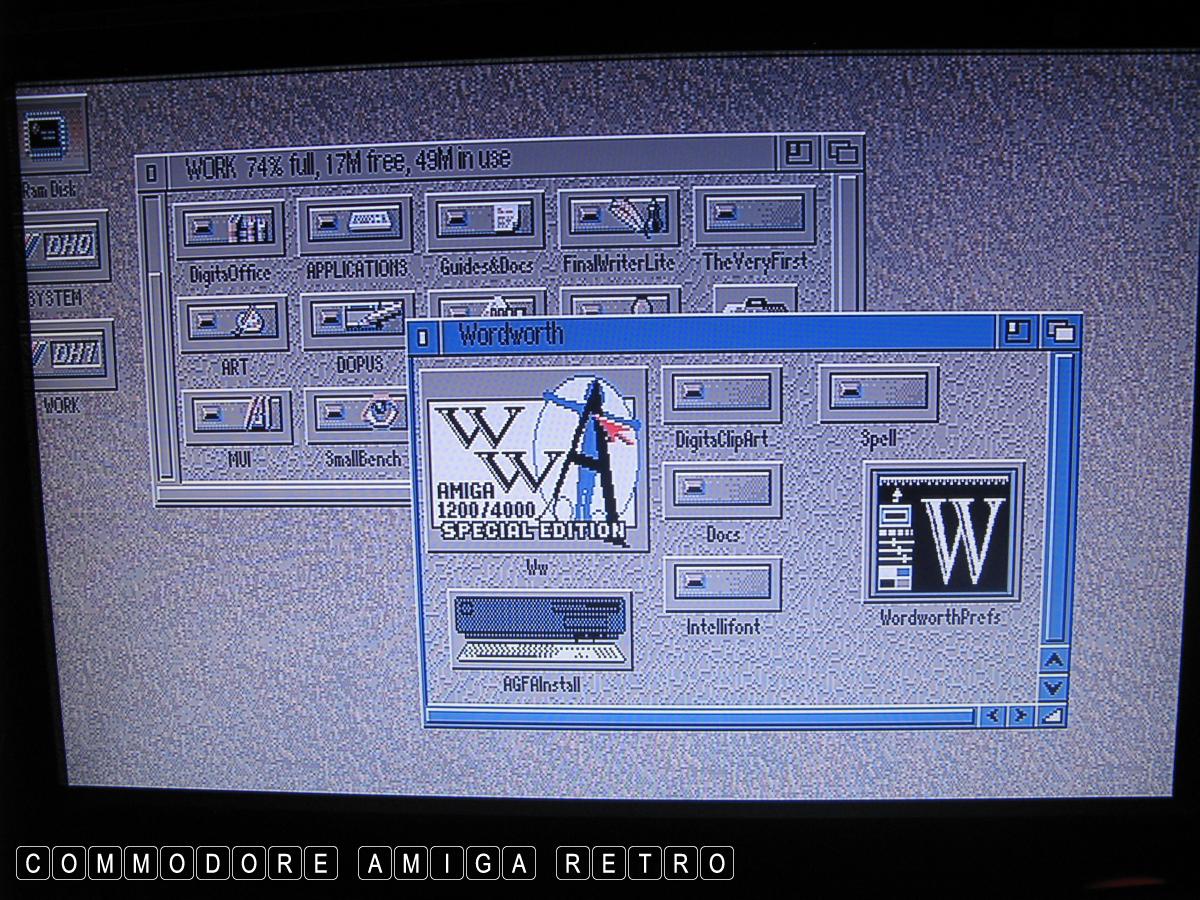This screenshot has height=900, width=1200.
Task: Open the MUI drawer
Action: pyautogui.click(x=238, y=416)
